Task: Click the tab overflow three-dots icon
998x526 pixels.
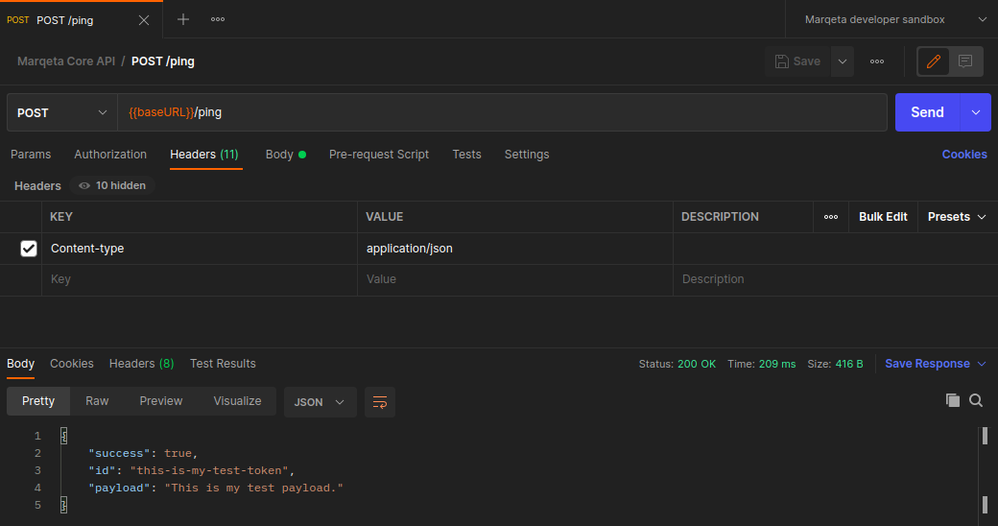Action: 217,19
